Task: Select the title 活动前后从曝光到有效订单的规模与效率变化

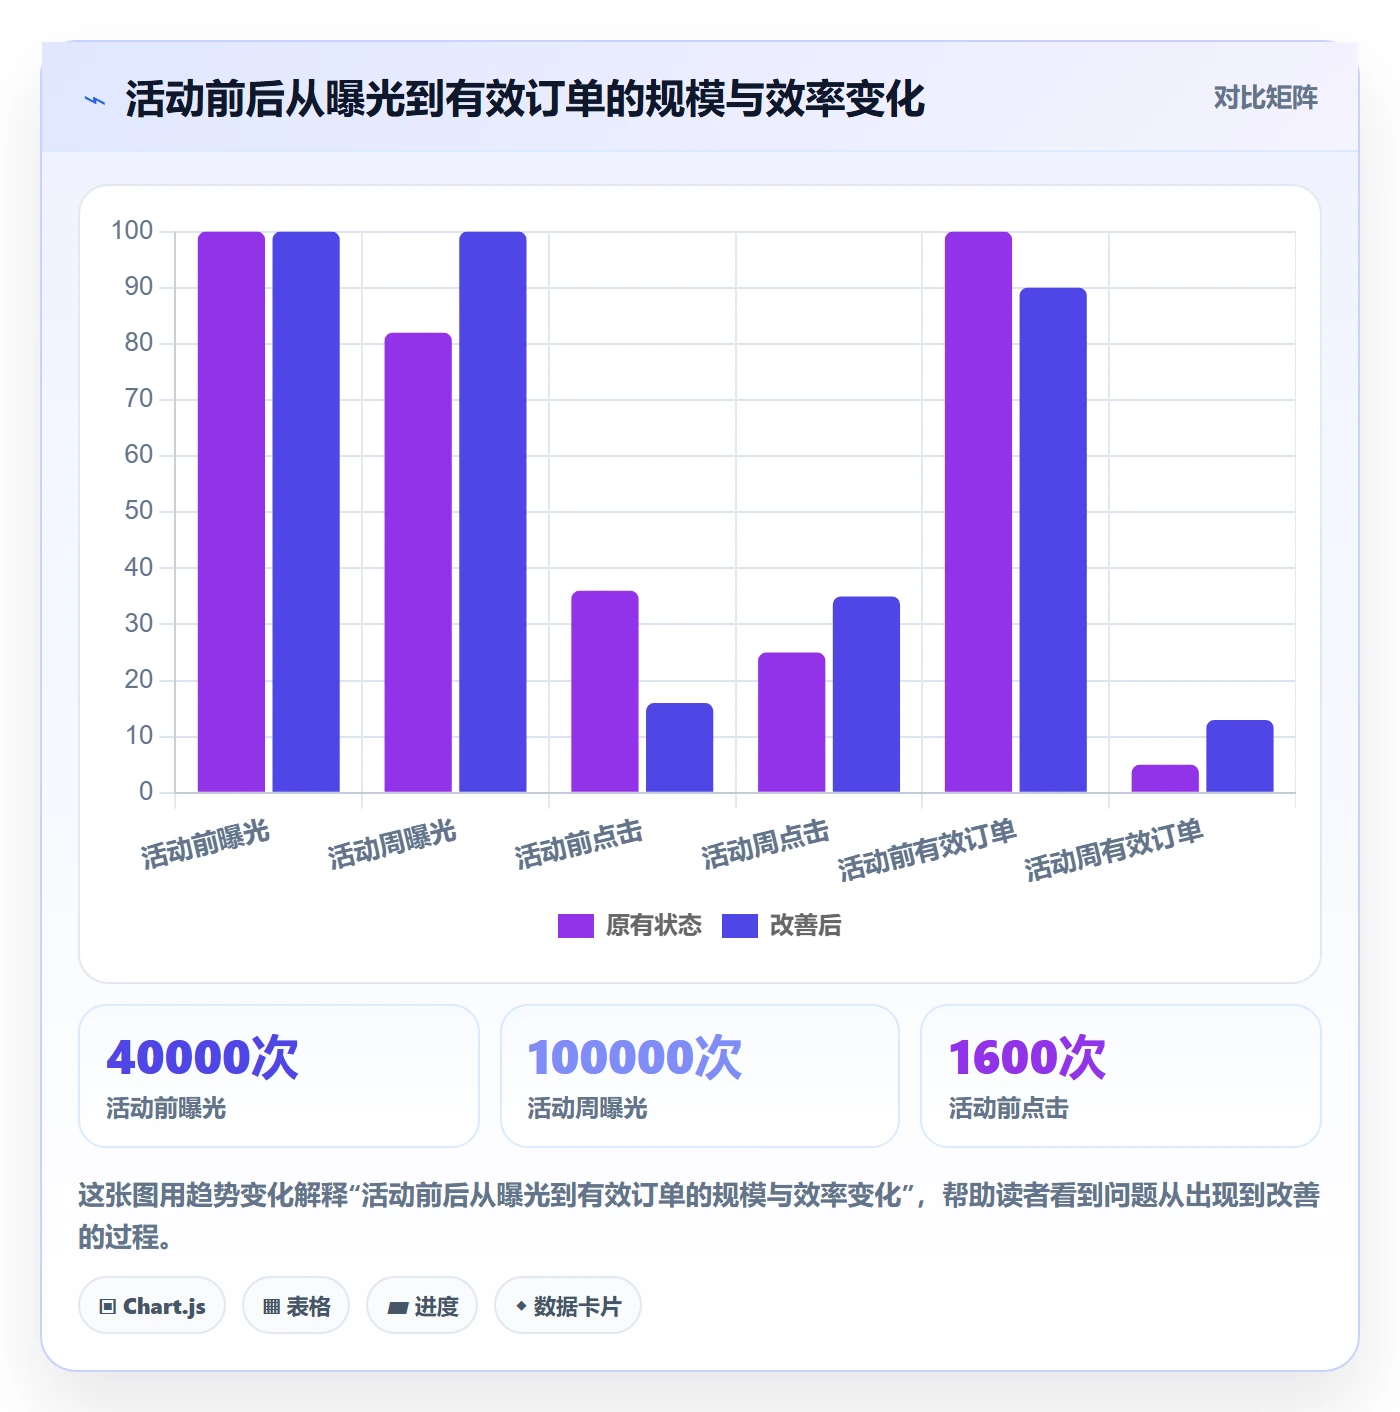Action: click(525, 99)
